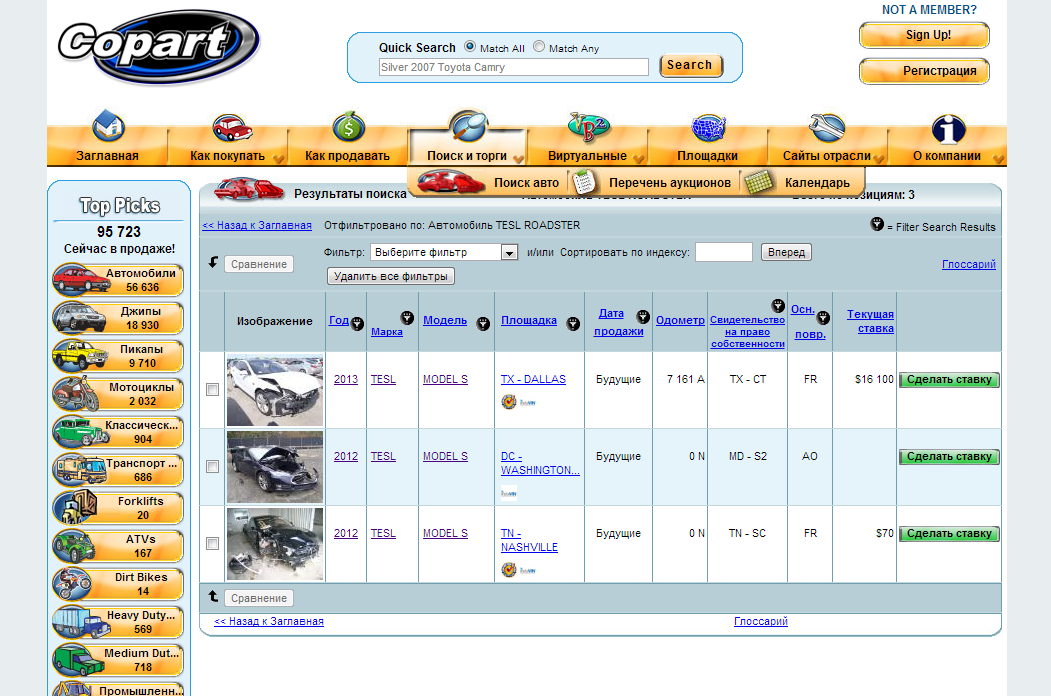Click the filter icon next to Осн. повр.
Image resolution: width=1051 pixels, height=696 pixels.
click(x=823, y=318)
